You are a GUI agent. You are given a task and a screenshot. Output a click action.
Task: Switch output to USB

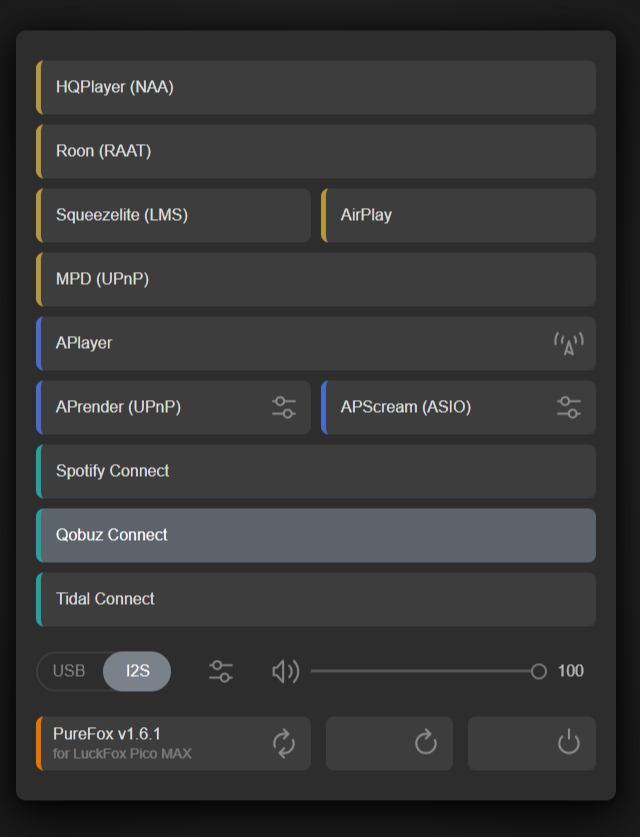click(x=69, y=671)
